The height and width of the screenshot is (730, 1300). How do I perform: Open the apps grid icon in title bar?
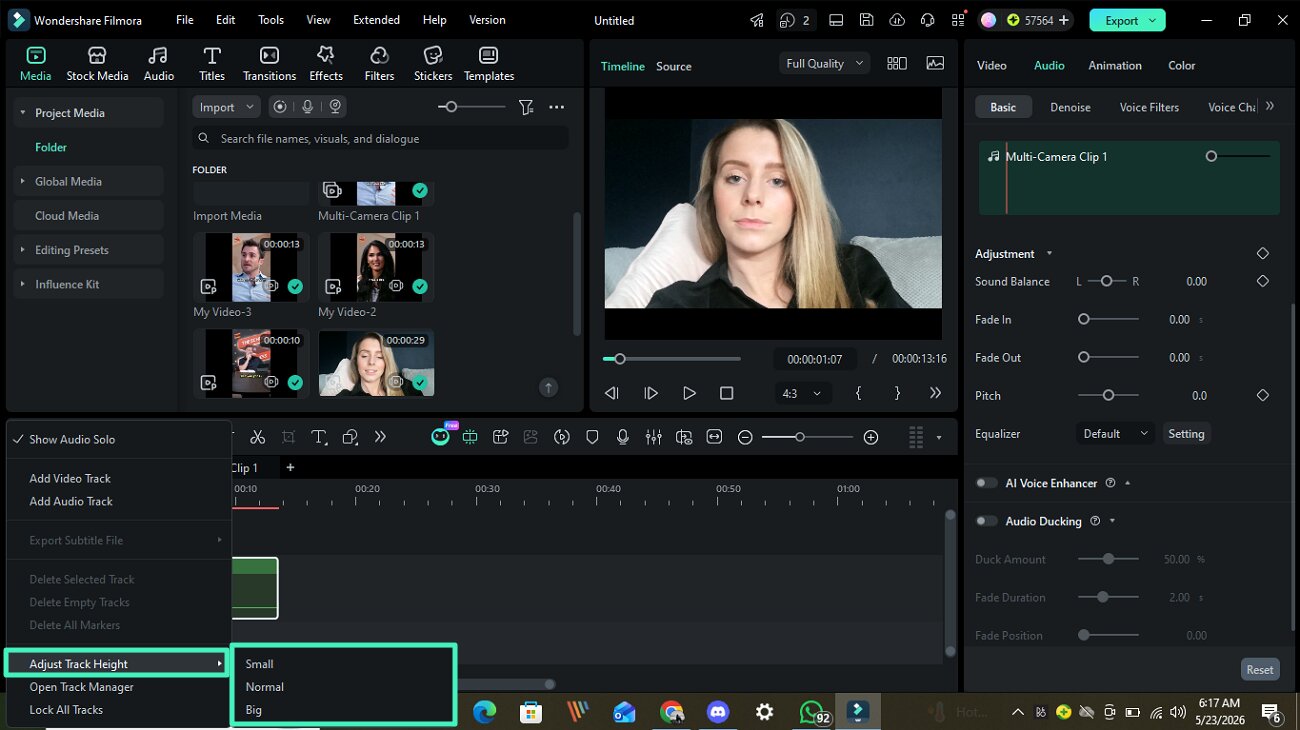(959, 20)
